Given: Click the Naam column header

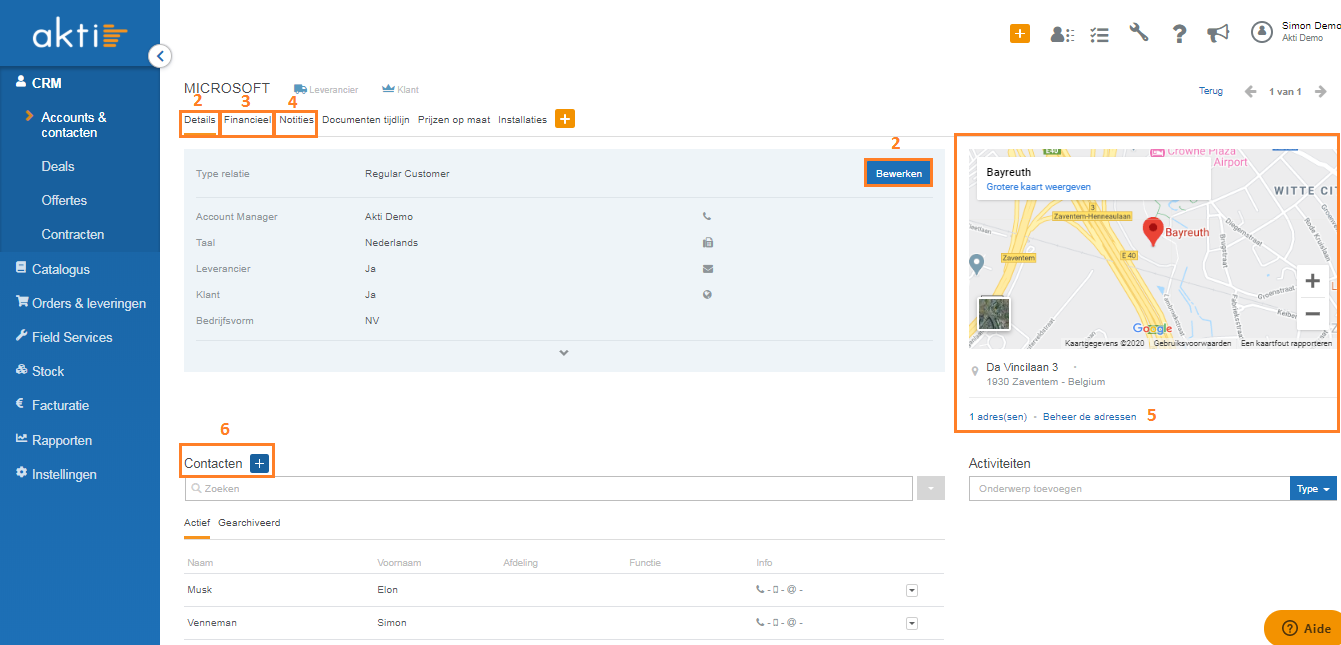Looking at the screenshot, I should click(200, 563).
